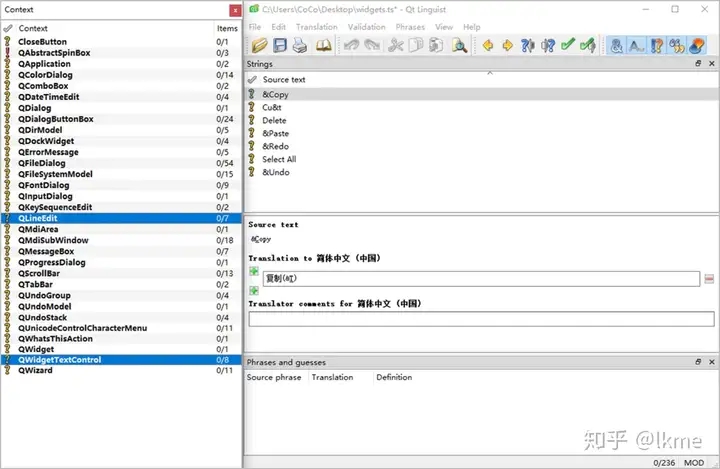This screenshot has height=469, width=720.
Task: Remove translation with red minus button
Action: 708,279
